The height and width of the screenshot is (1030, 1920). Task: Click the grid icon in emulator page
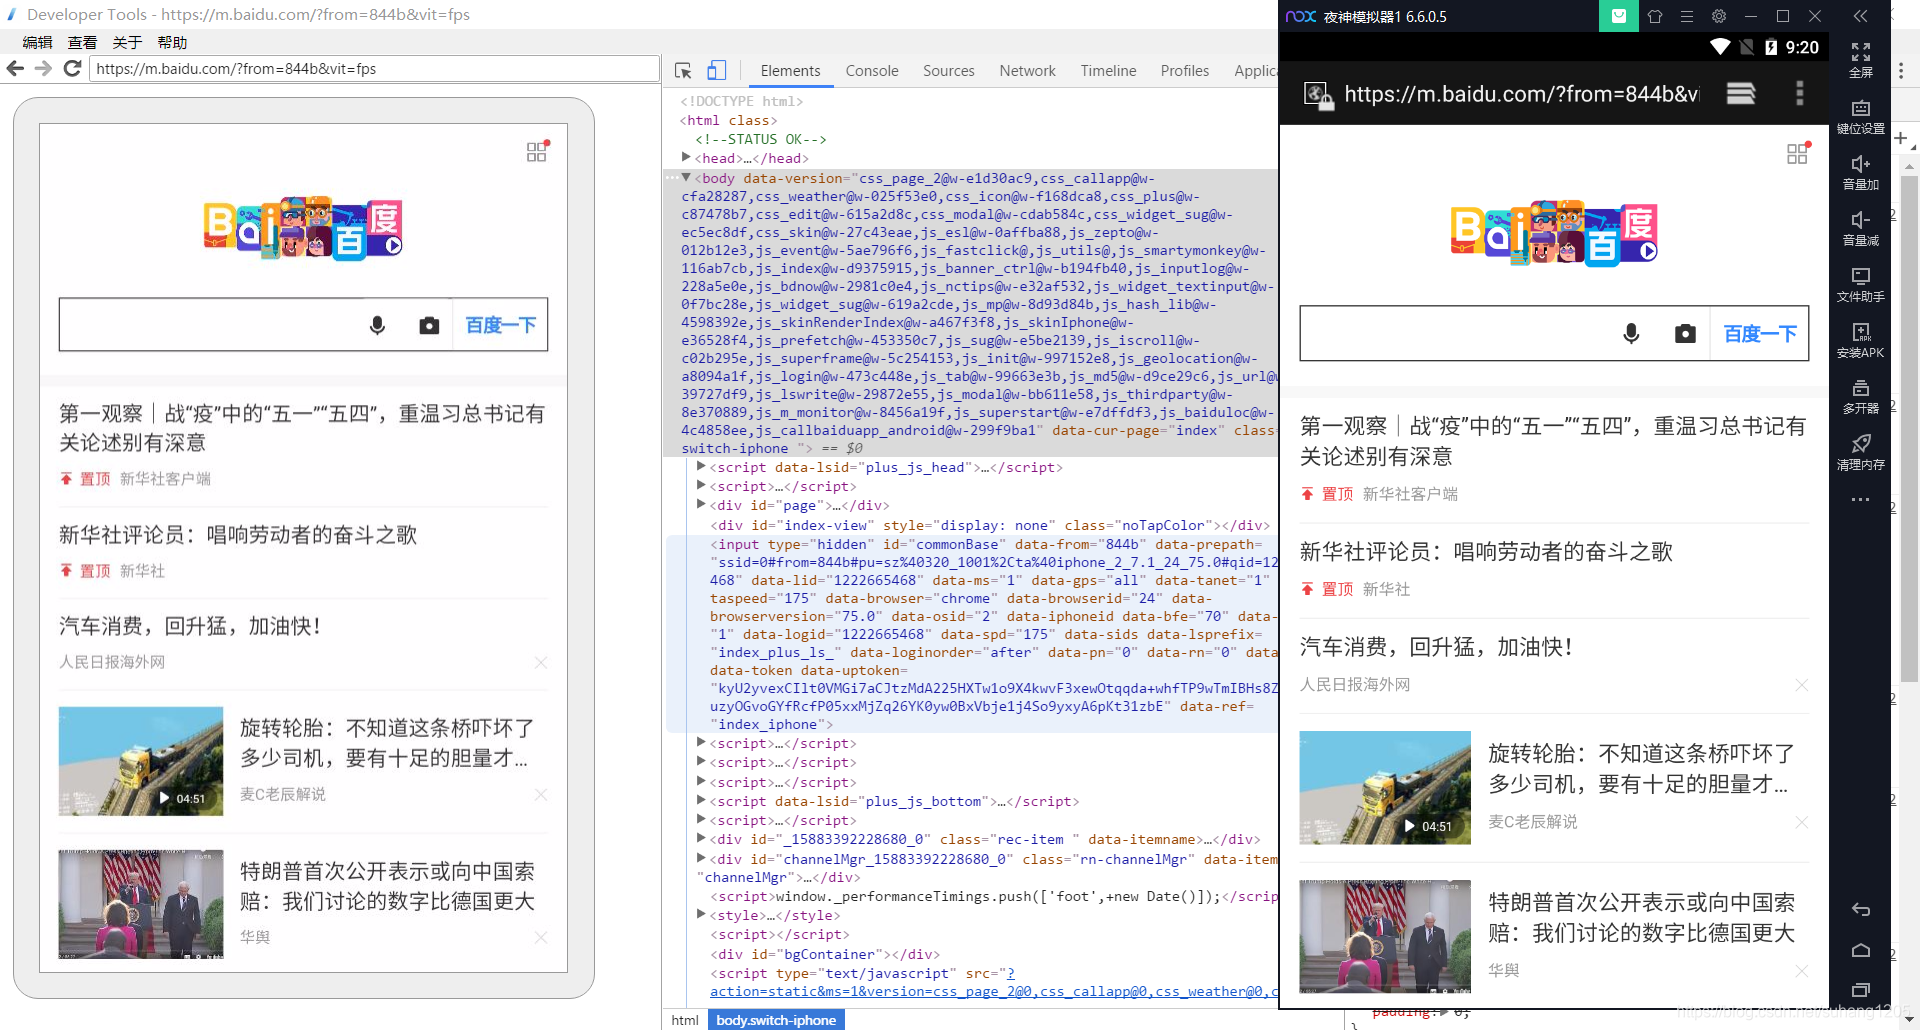coord(1797,153)
